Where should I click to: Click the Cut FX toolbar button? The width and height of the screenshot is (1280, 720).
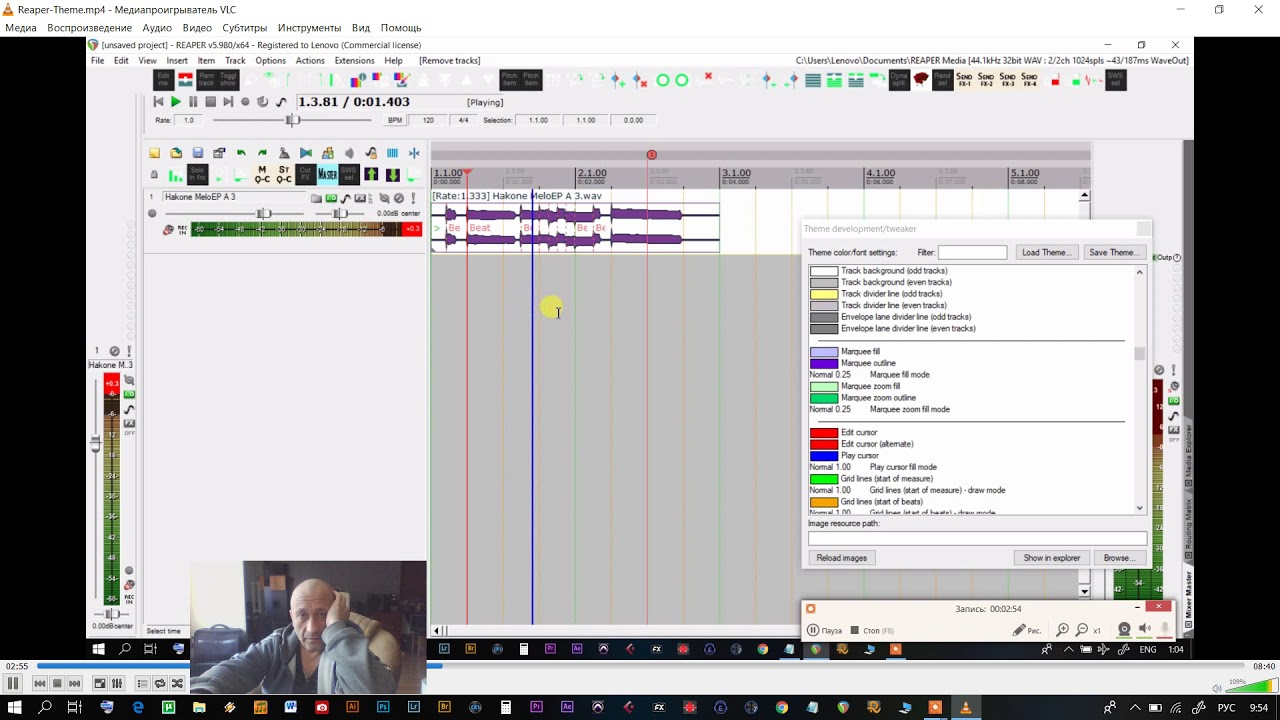click(306, 175)
